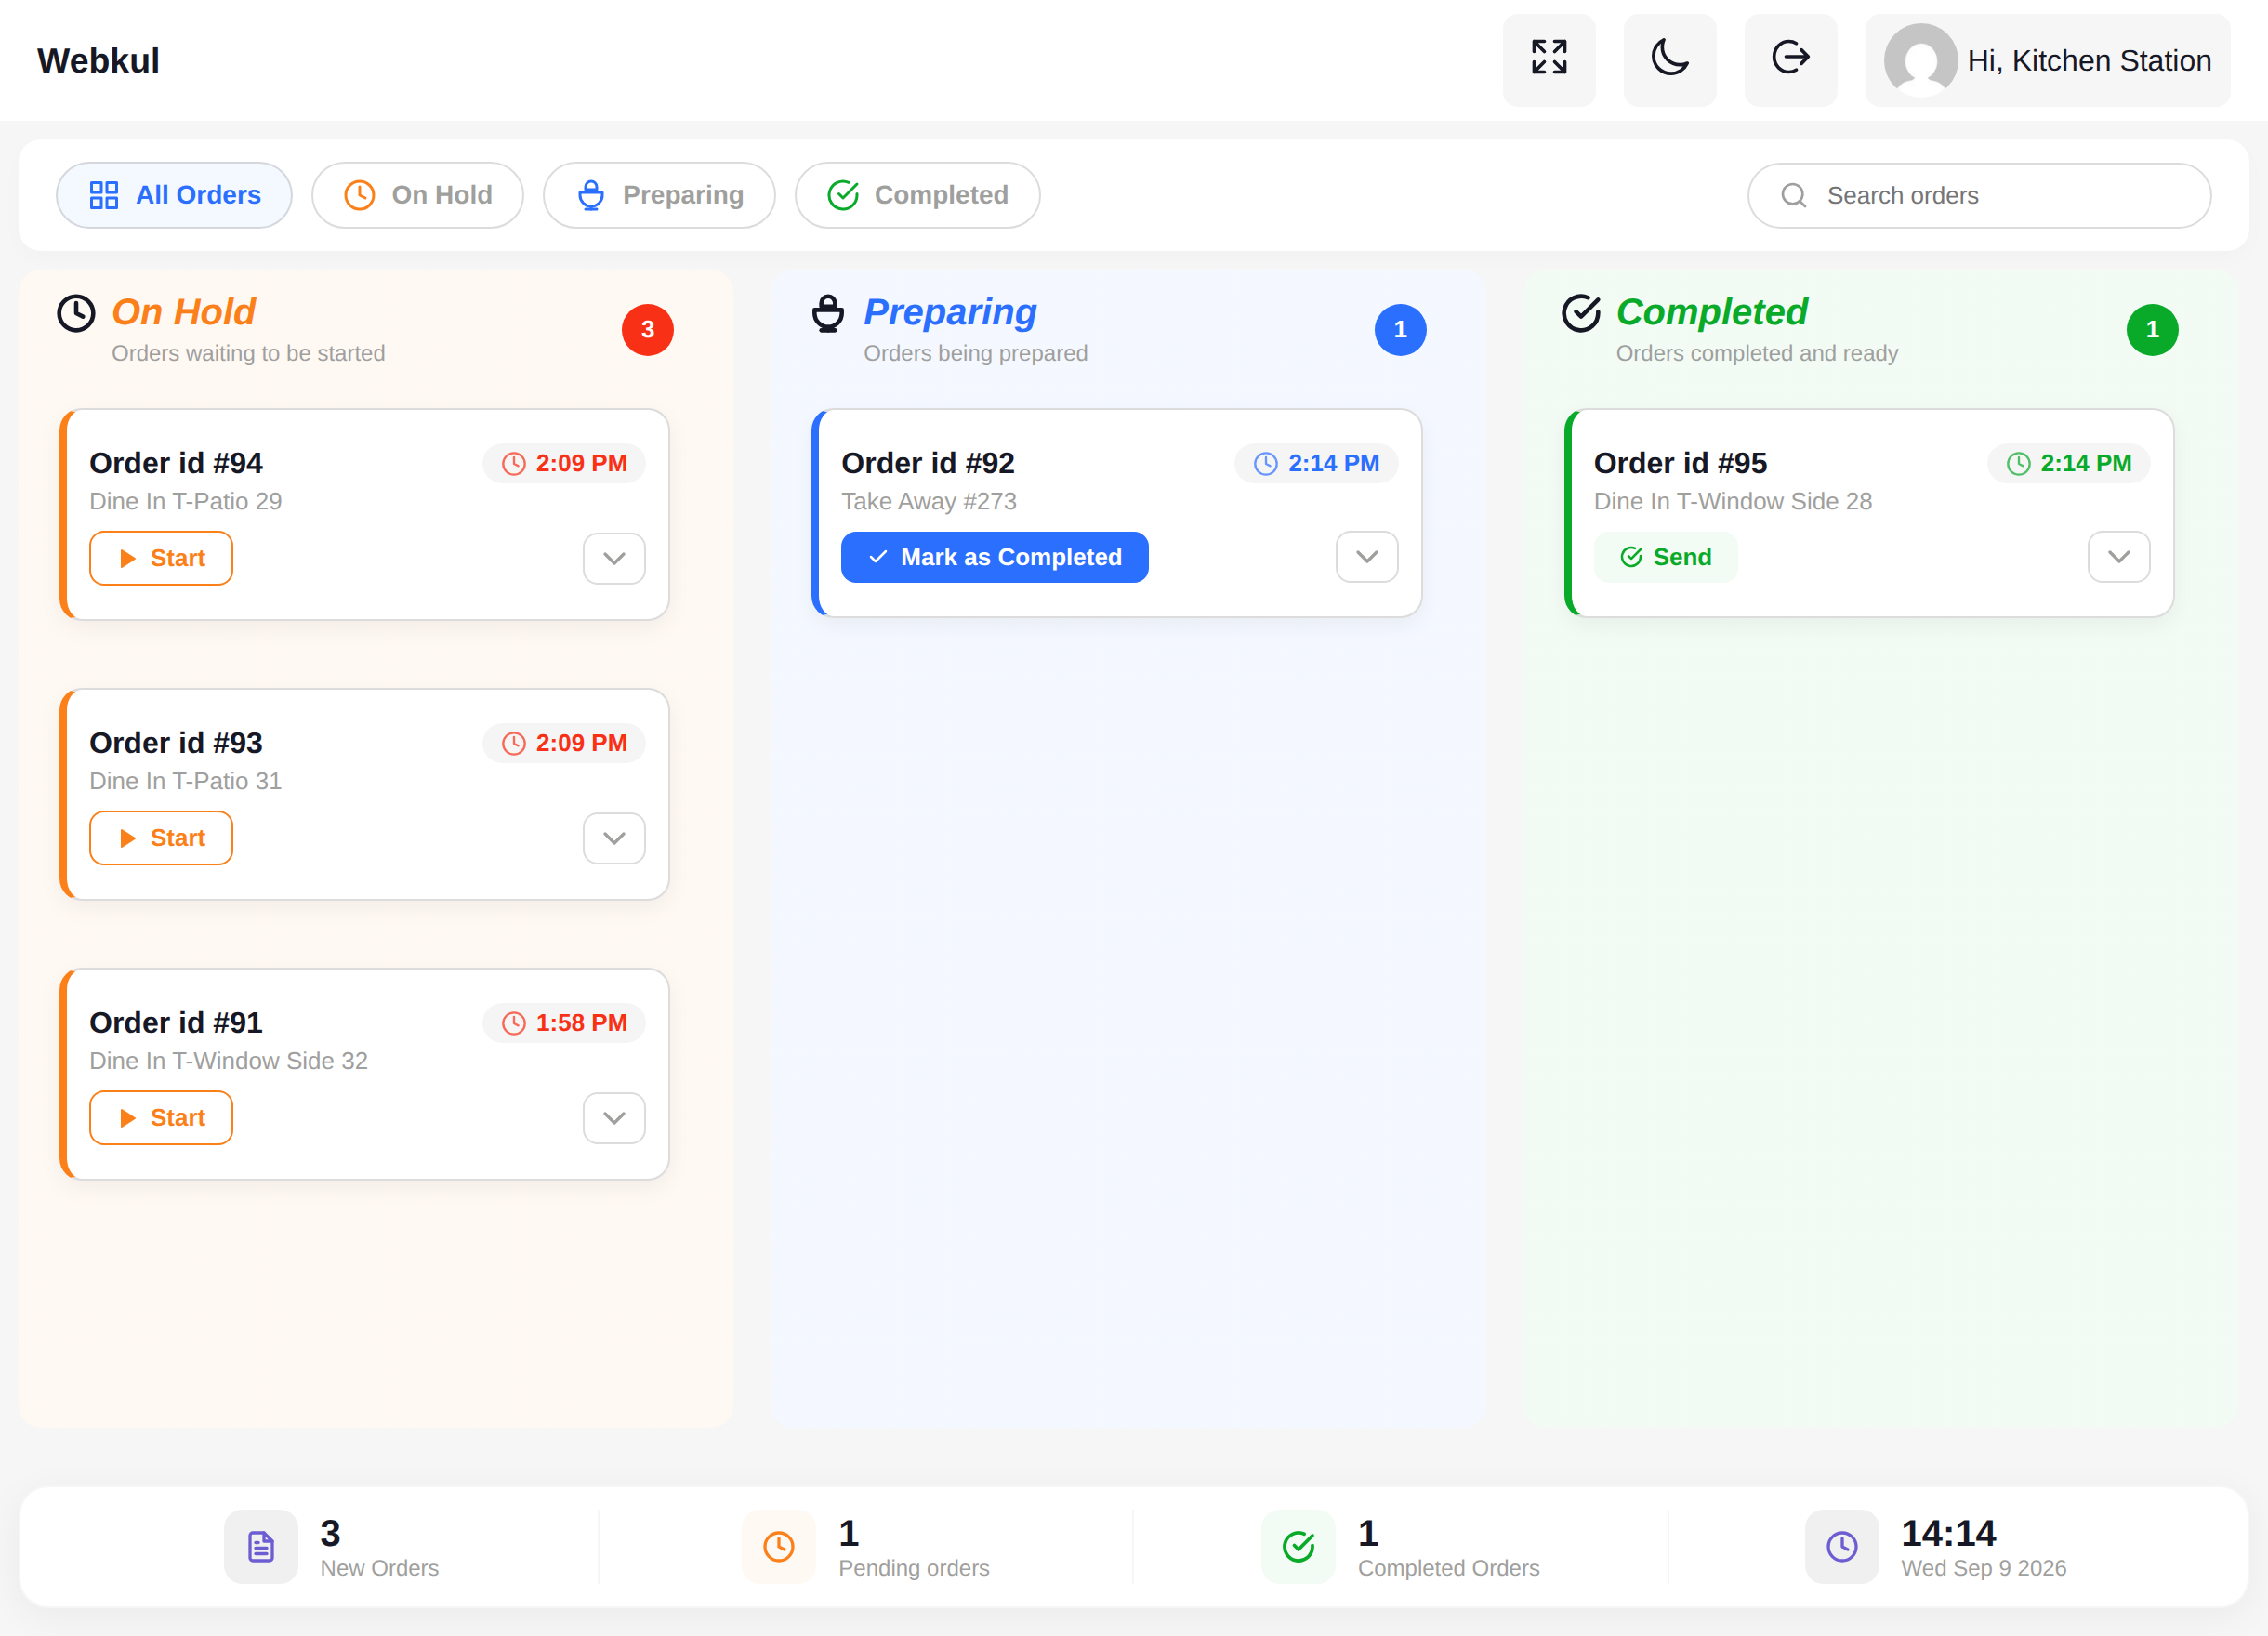Toggle dark mode with the moon icon
2268x1636 pixels.
[1670, 59]
